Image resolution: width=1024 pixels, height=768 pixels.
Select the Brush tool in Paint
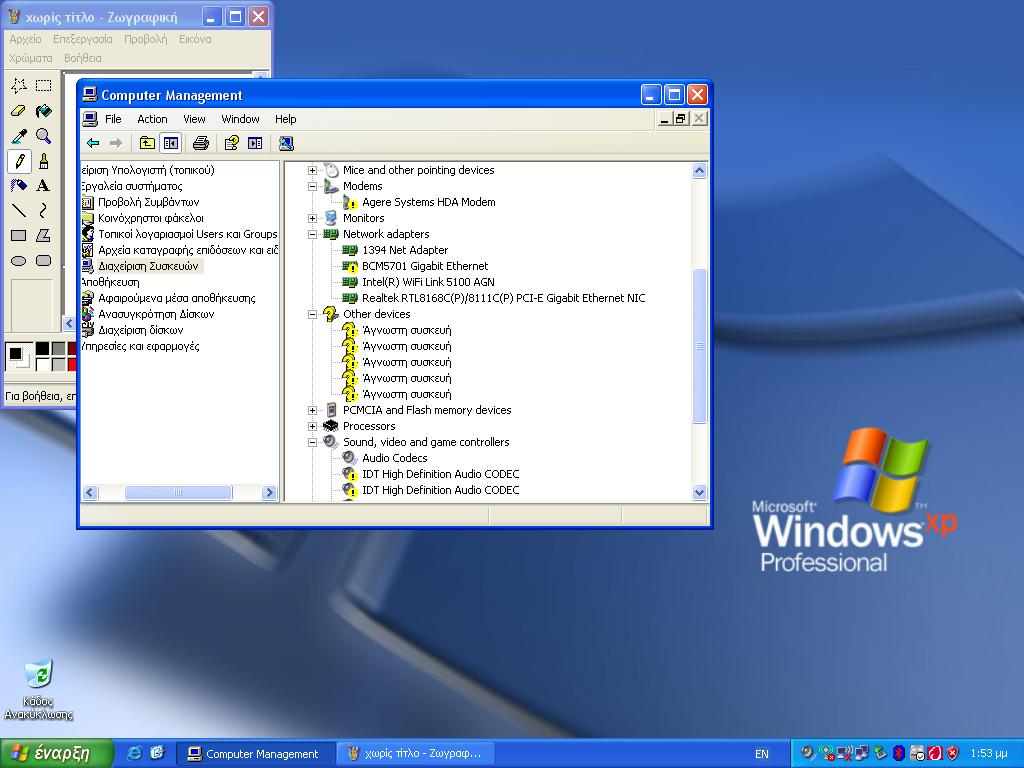point(44,161)
